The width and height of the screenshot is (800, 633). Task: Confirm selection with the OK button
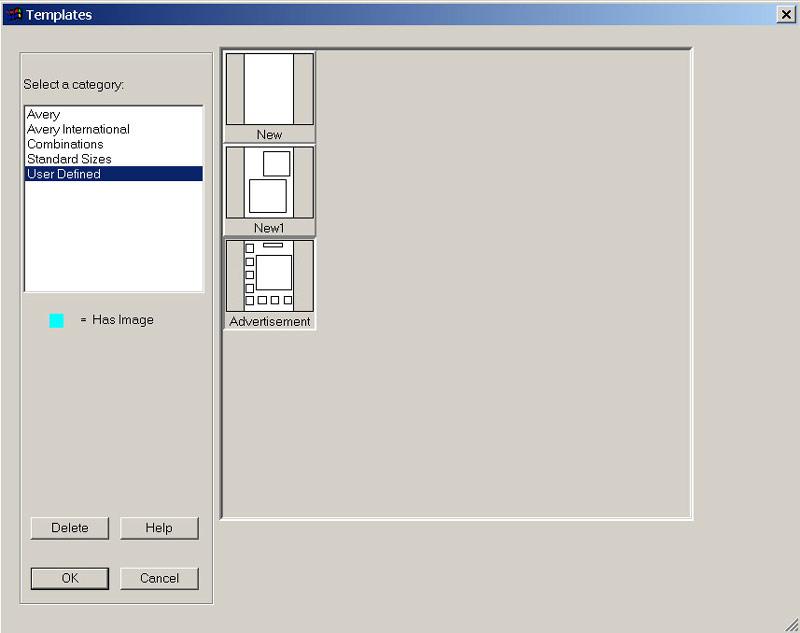tap(69, 578)
